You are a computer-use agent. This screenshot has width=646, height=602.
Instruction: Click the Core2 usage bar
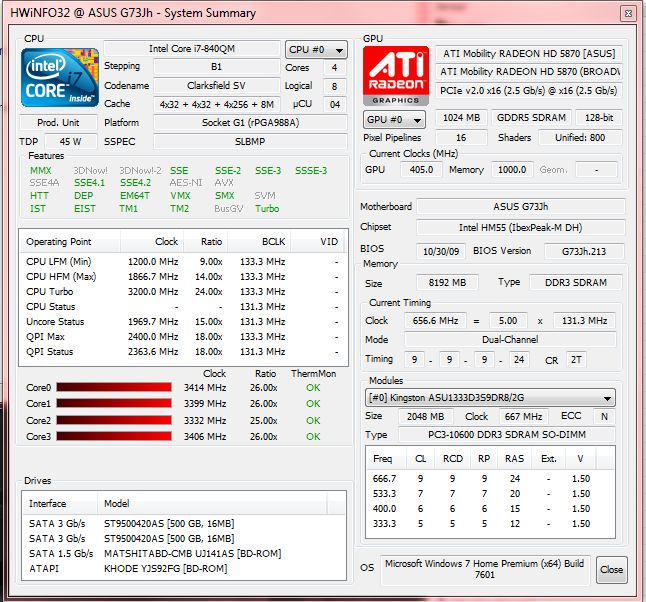[x=114, y=420]
